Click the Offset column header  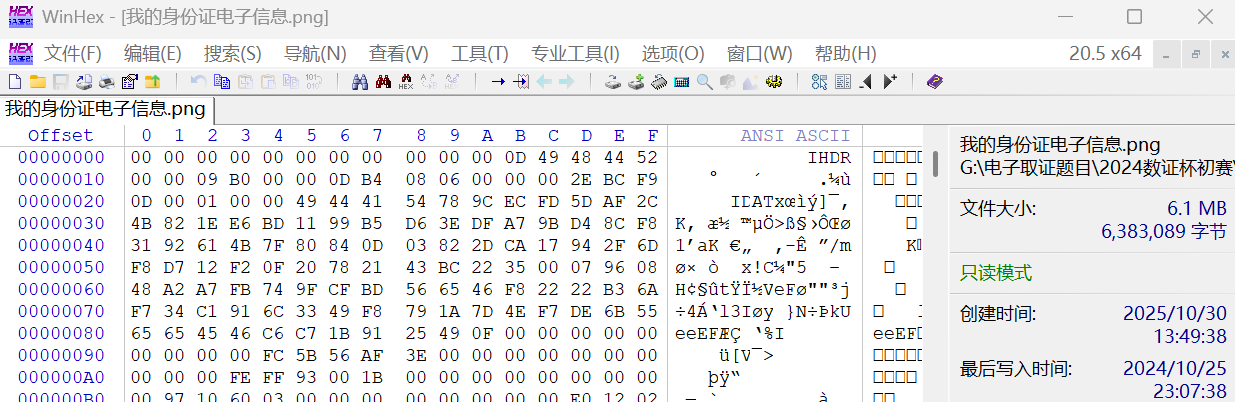(x=60, y=135)
